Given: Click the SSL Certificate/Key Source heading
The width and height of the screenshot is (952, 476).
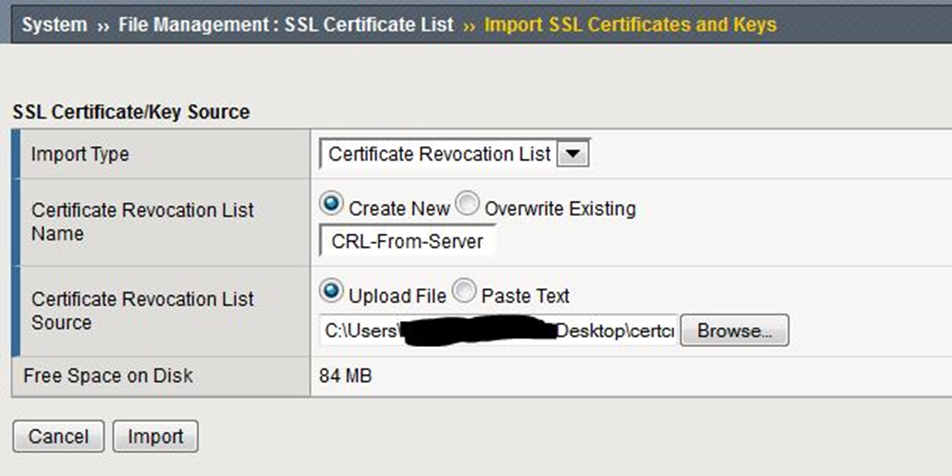Looking at the screenshot, I should pos(131,112).
